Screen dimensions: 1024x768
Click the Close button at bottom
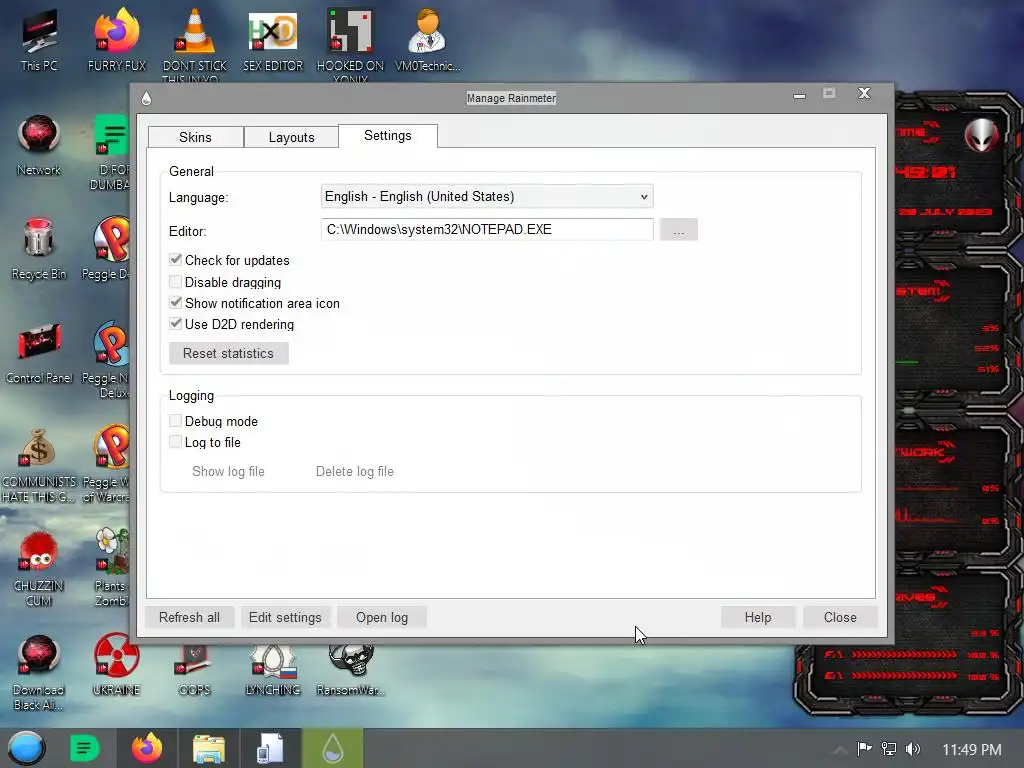840,617
